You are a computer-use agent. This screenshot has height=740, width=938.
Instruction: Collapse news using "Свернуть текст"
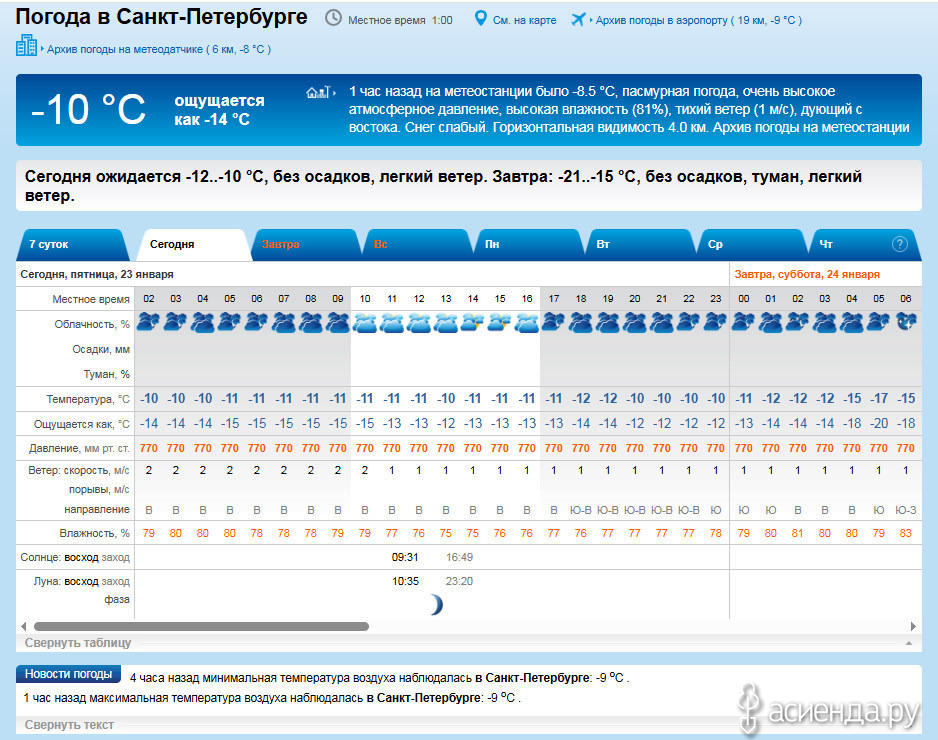tap(69, 725)
